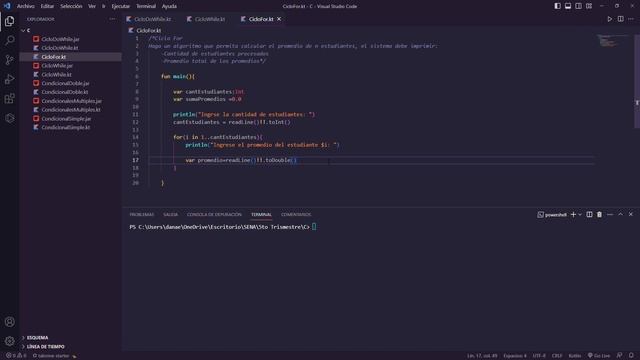Switch to the PROBLEMAS panel tab
The width and height of the screenshot is (640, 360).
tap(142, 214)
